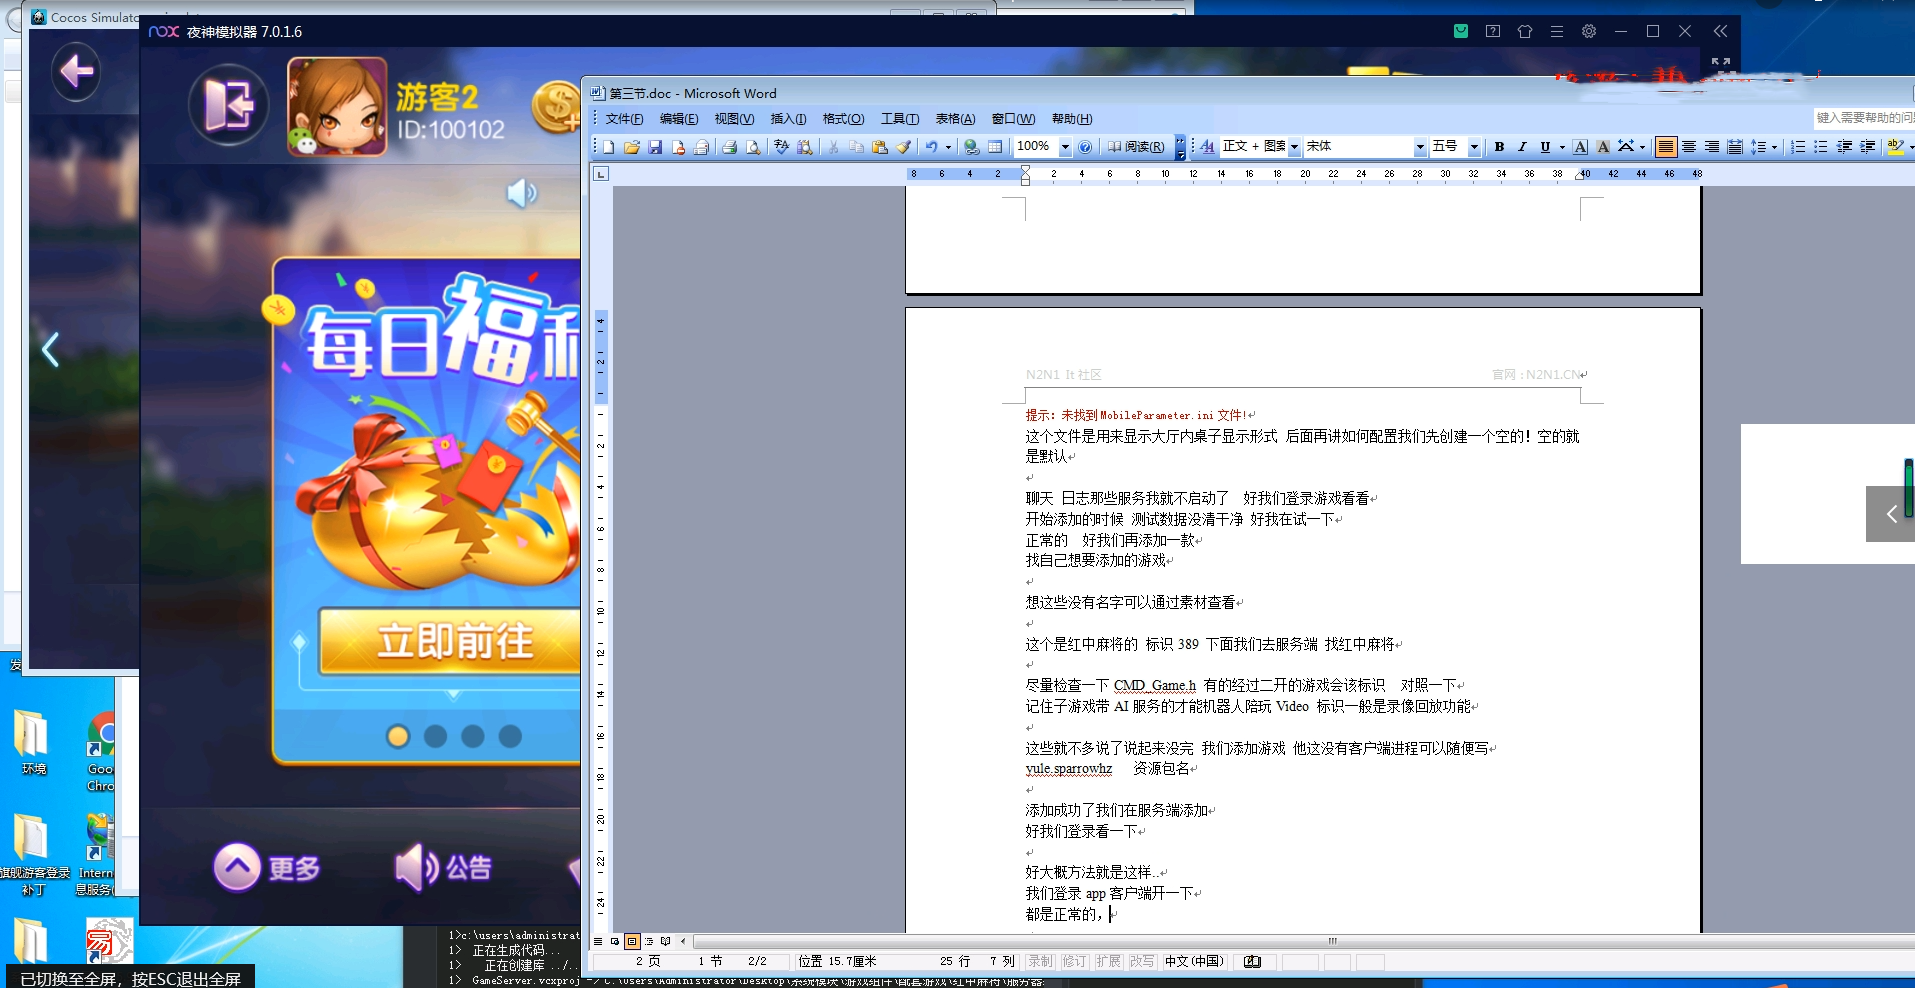Click the Insert Table grid icon
The height and width of the screenshot is (988, 1915).
pyautogui.click(x=995, y=147)
